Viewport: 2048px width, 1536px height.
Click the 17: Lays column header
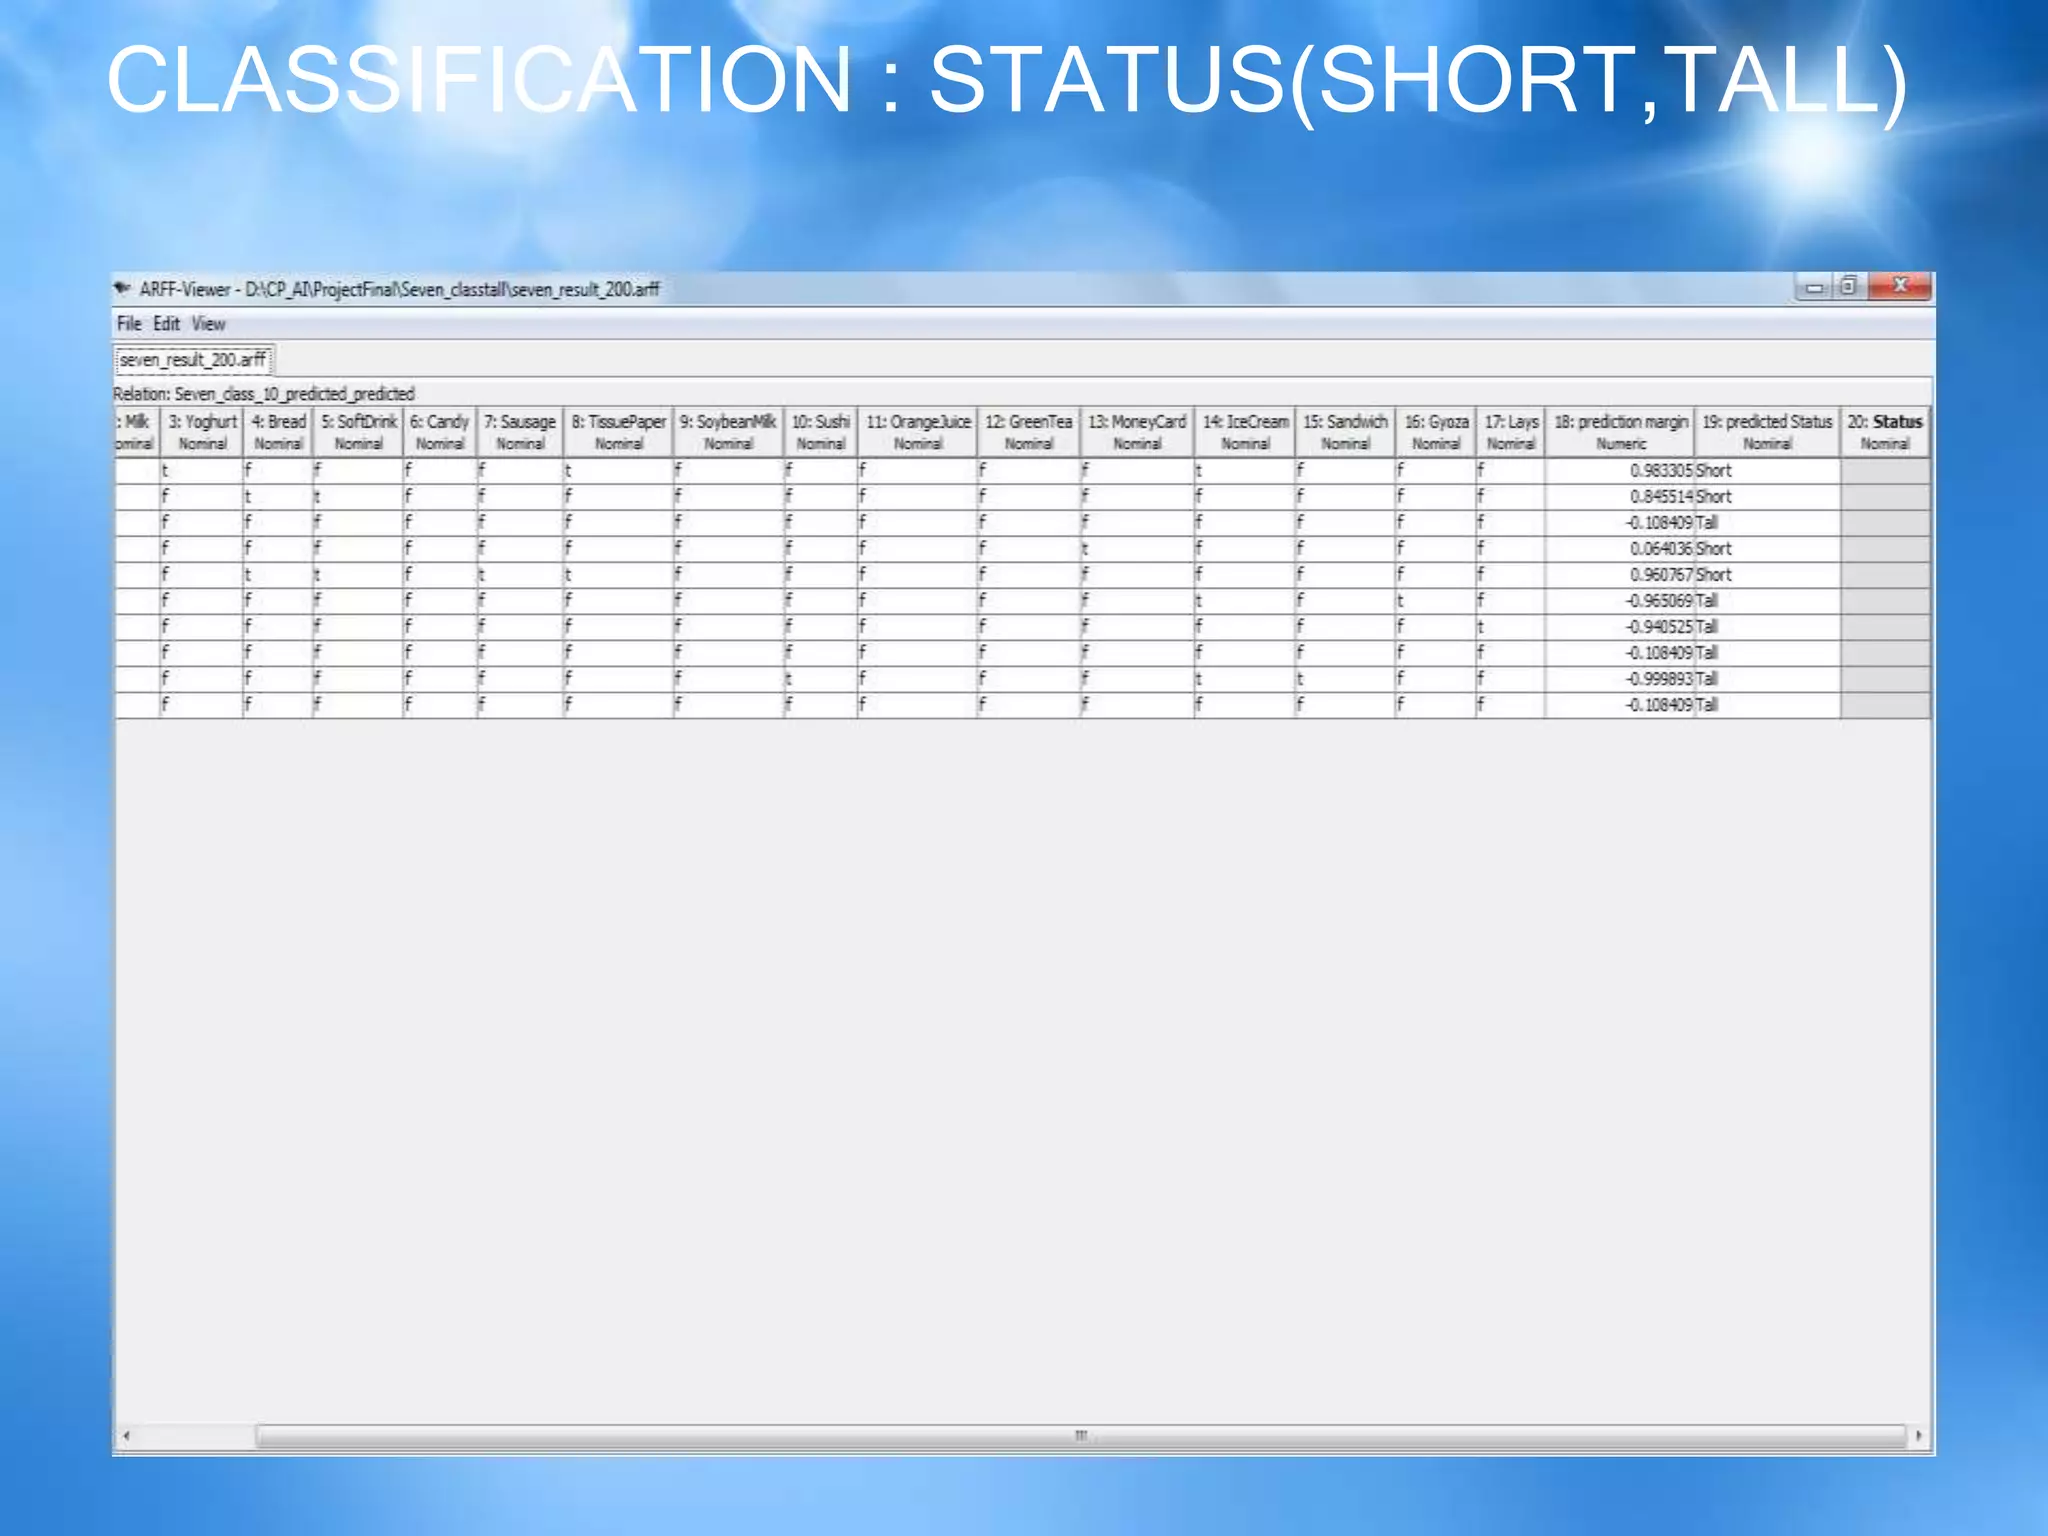[1511, 432]
